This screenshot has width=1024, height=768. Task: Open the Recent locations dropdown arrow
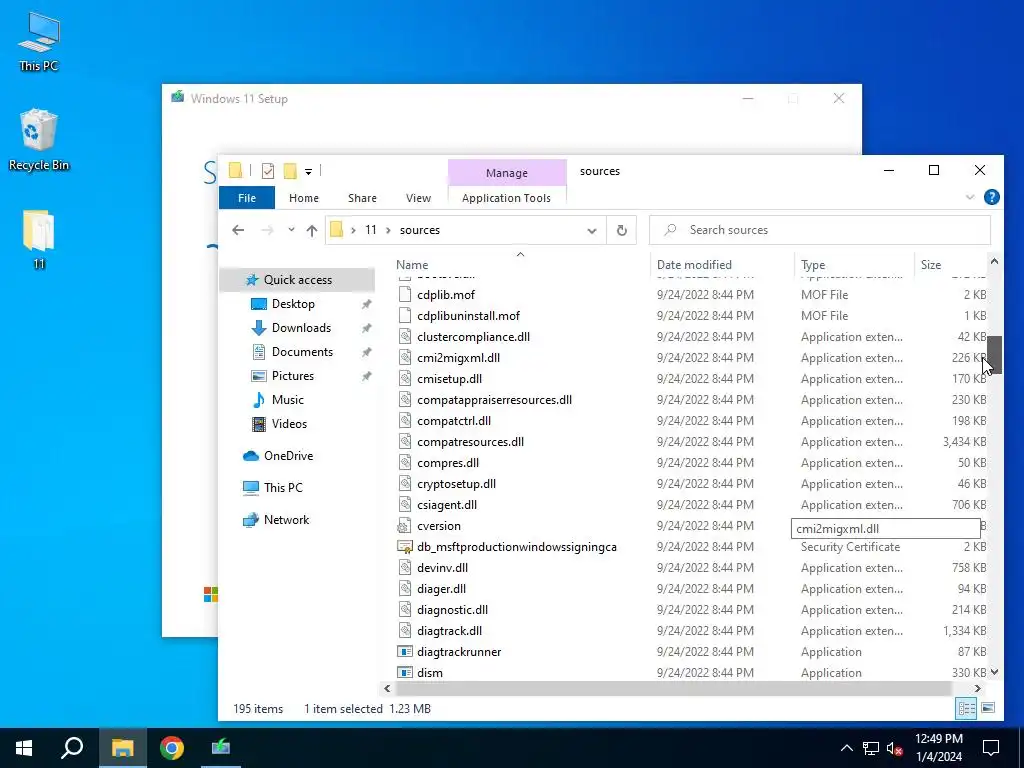291,230
